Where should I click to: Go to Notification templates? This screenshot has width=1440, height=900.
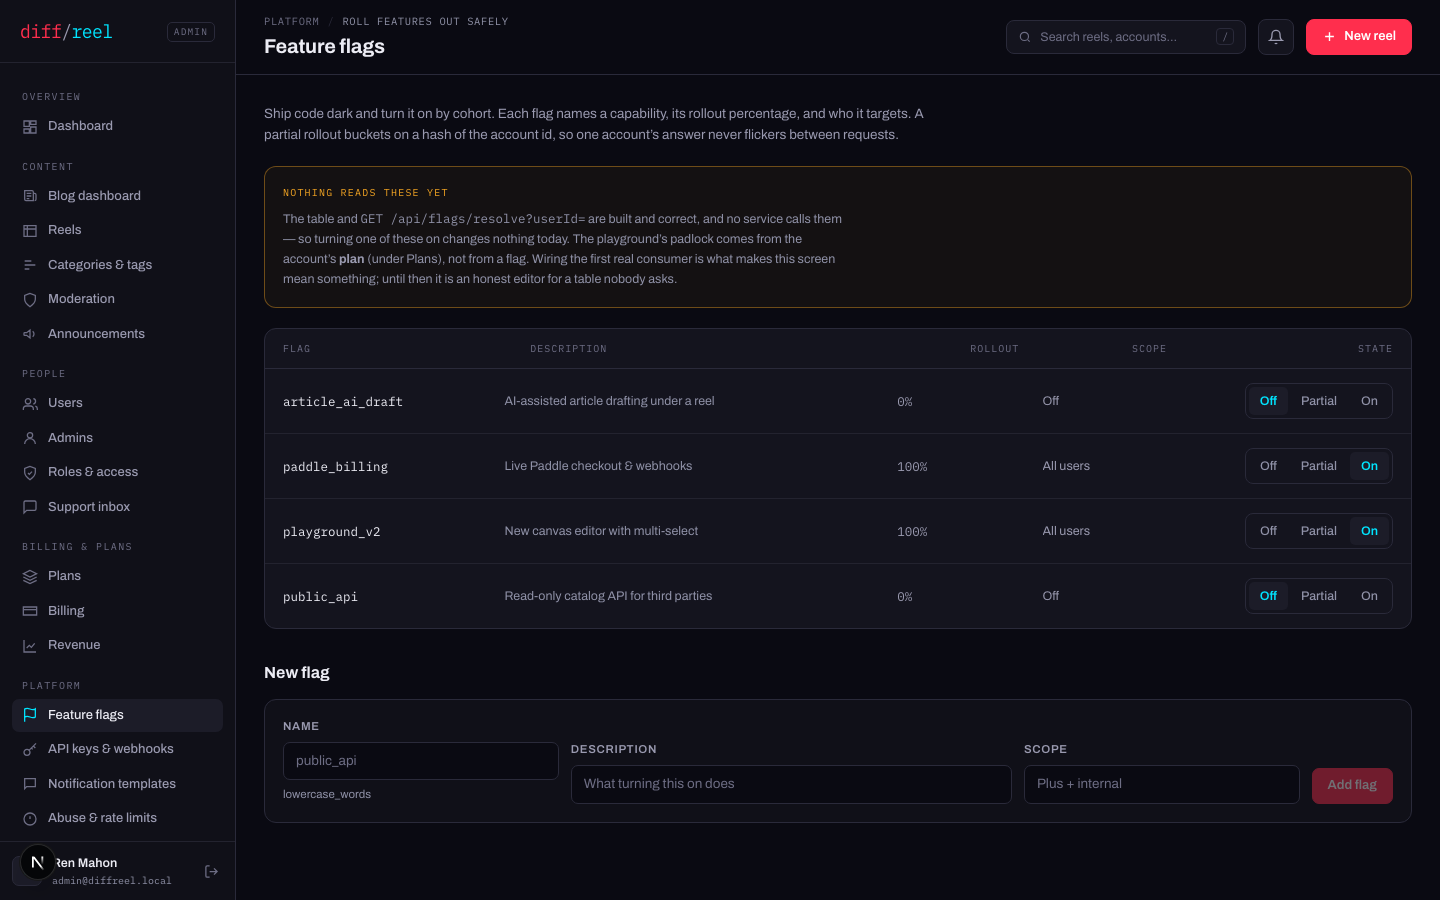[117, 784]
